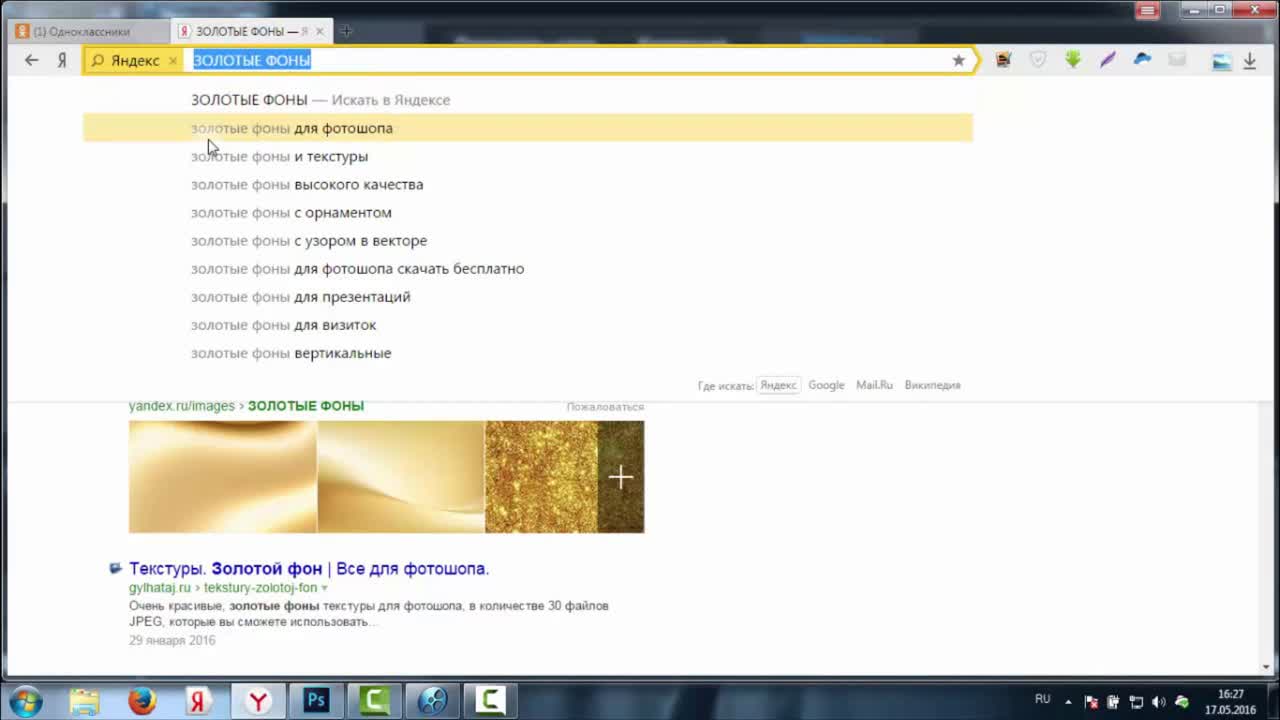Open the round blue taskbar app icon
Screen dimensions: 1280x720
432,701
